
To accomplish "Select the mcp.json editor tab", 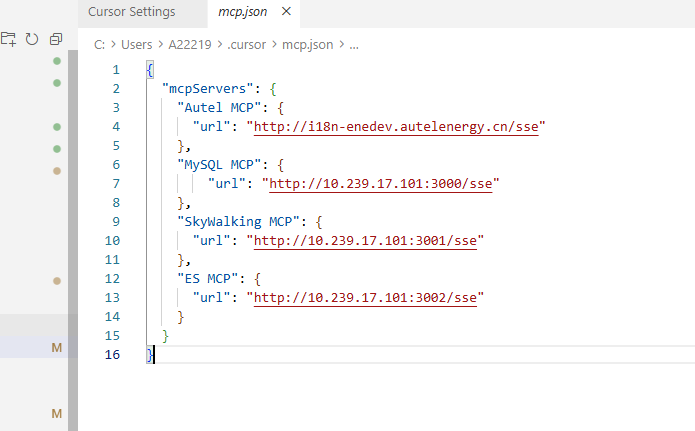I will 242,12.
